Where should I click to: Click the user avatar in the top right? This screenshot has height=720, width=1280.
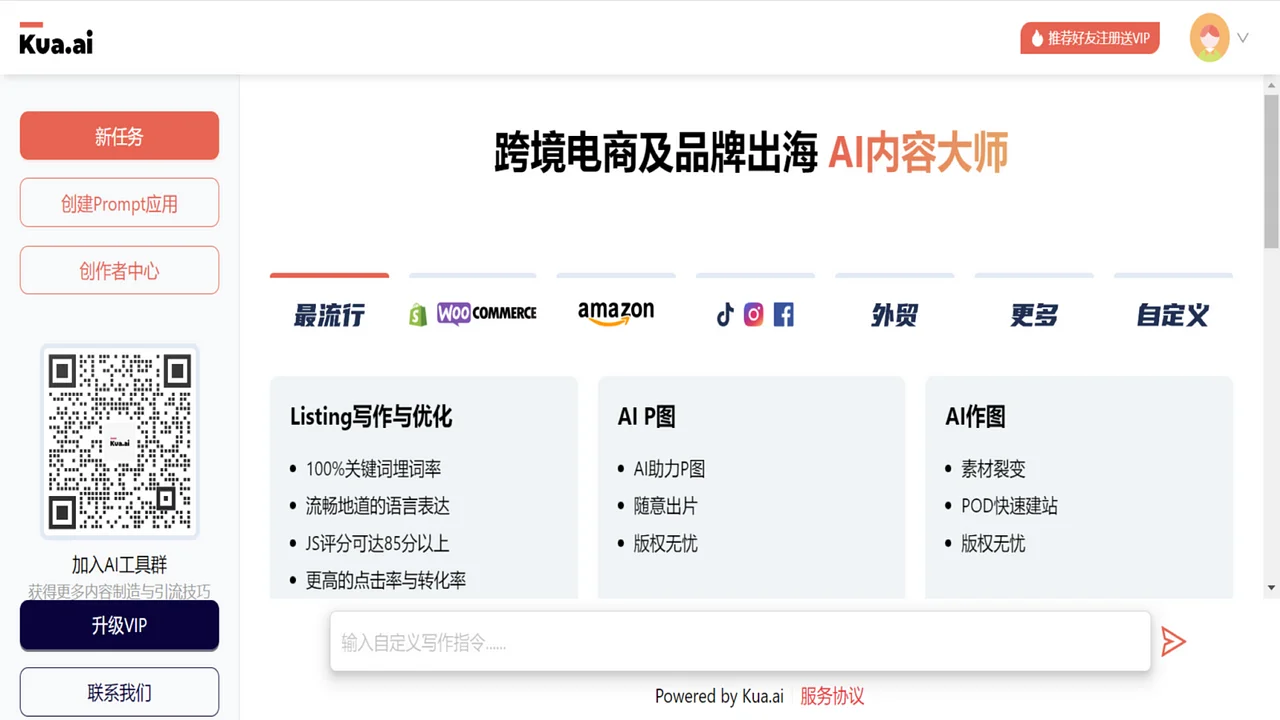pyautogui.click(x=1210, y=37)
